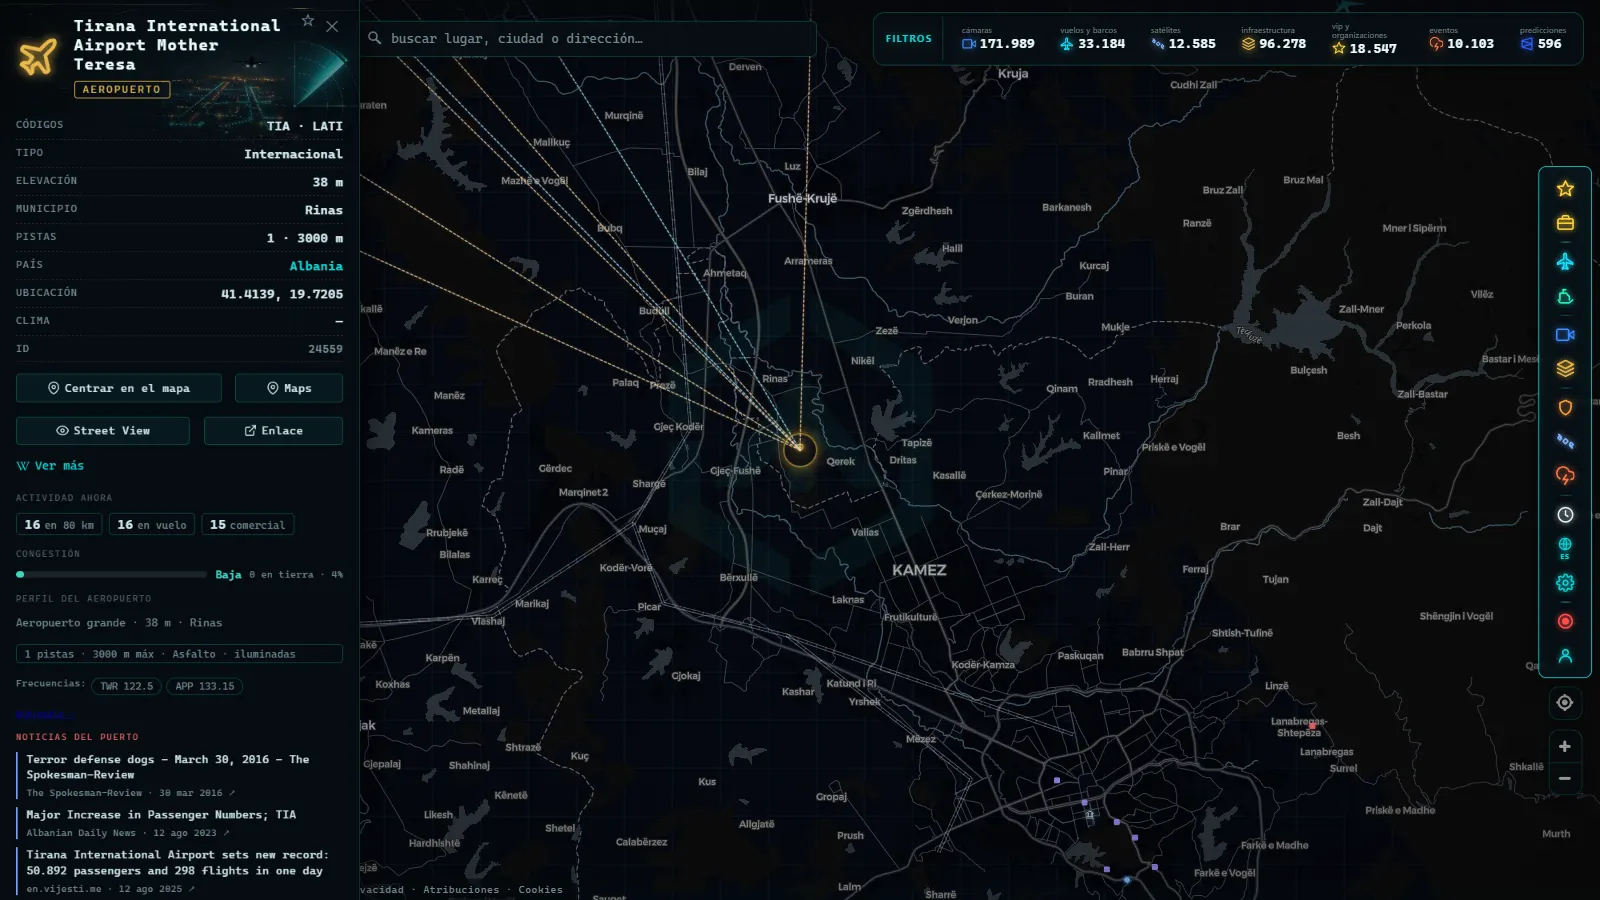Viewport: 1600px width, 900px height.
Task: Click the Fushë-Krujë map label
Action: click(x=802, y=199)
